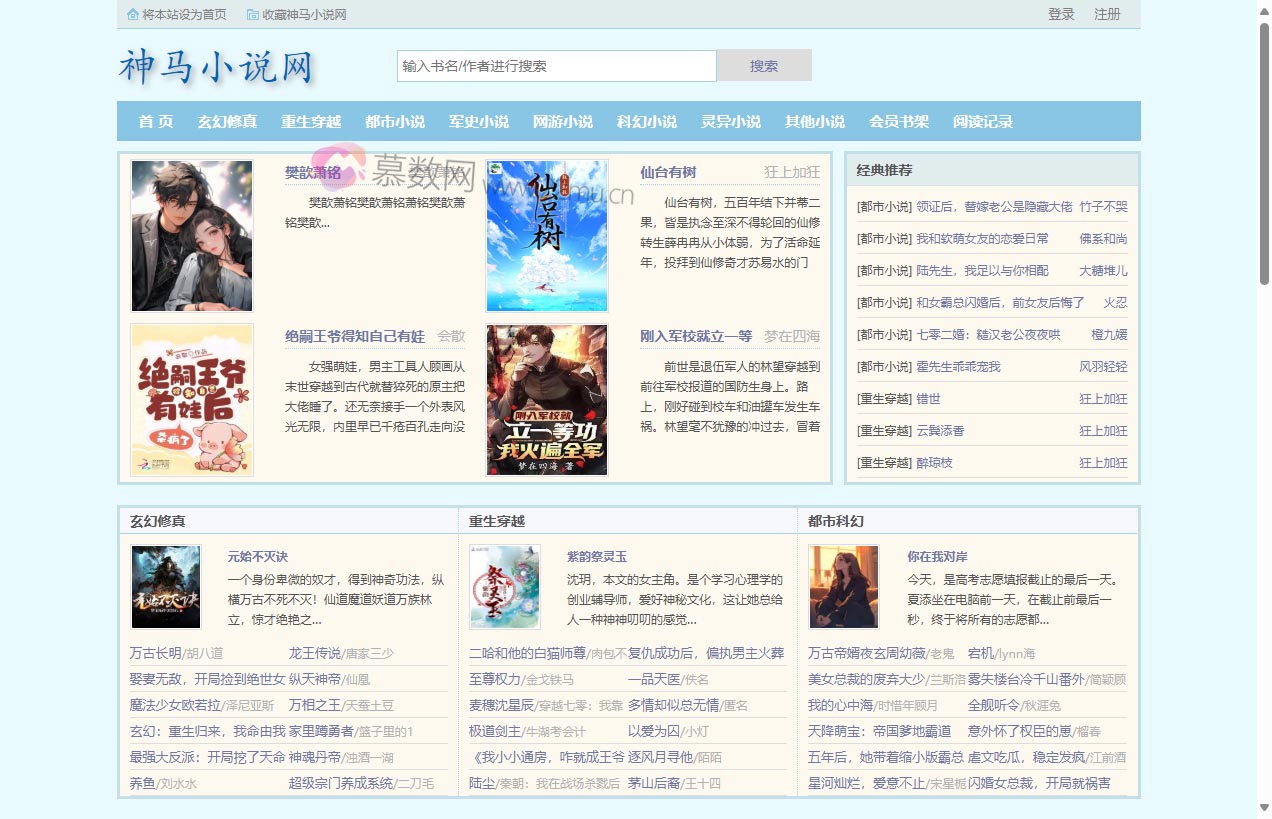Screen dimensions: 1272x819
Task: Click the home icon beside 将本站设为首页
Action: pos(133,15)
